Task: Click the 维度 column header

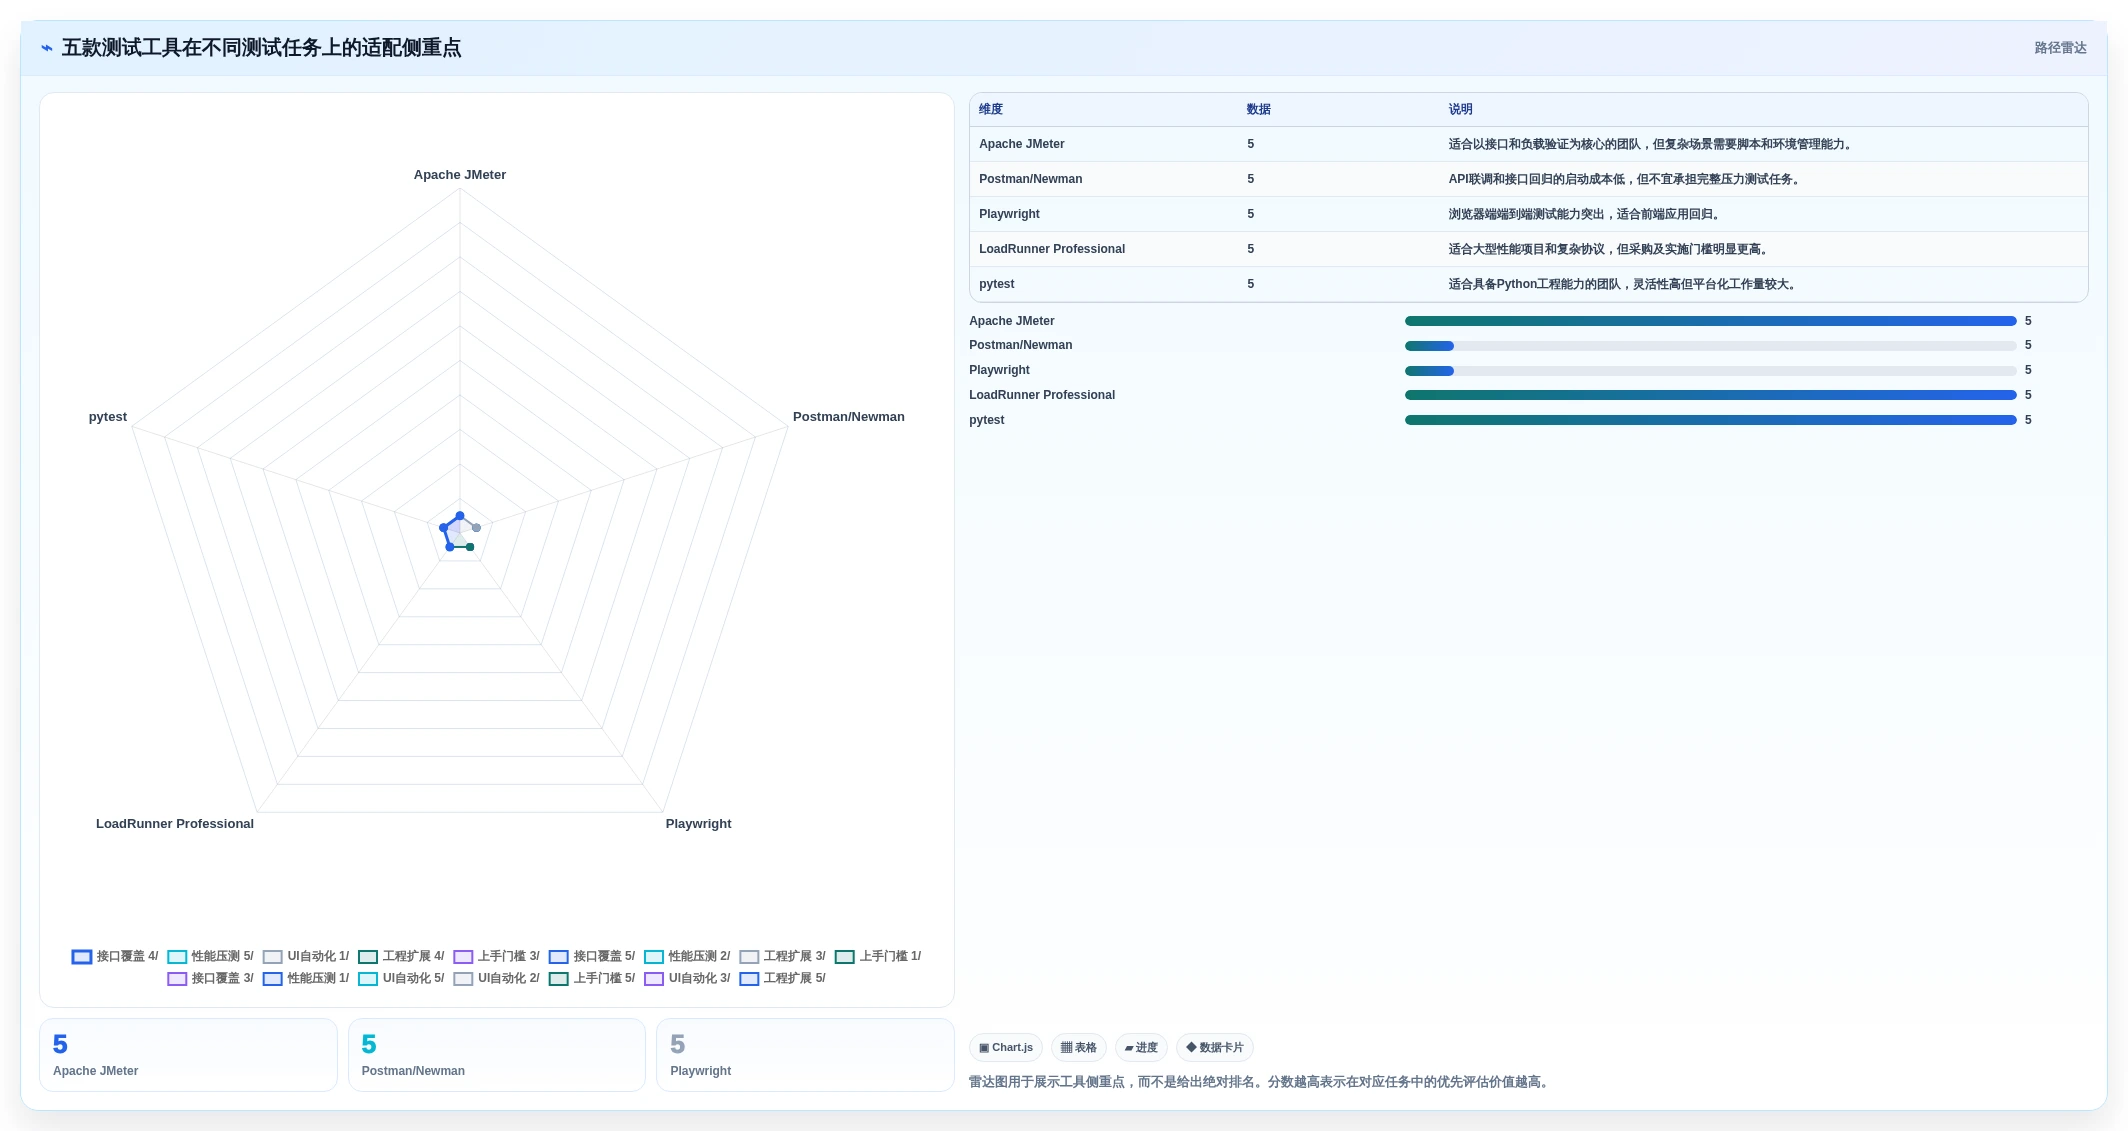Action: pyautogui.click(x=990, y=109)
